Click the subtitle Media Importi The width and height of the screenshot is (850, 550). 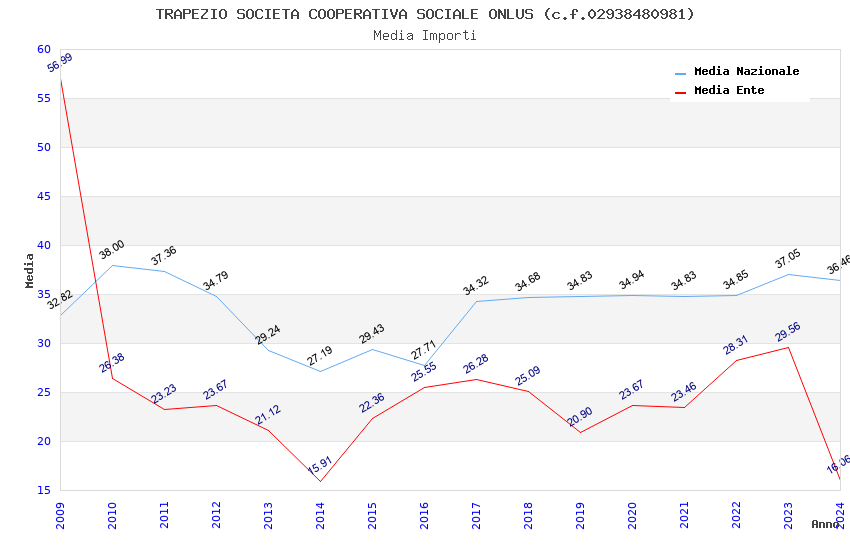click(425, 35)
